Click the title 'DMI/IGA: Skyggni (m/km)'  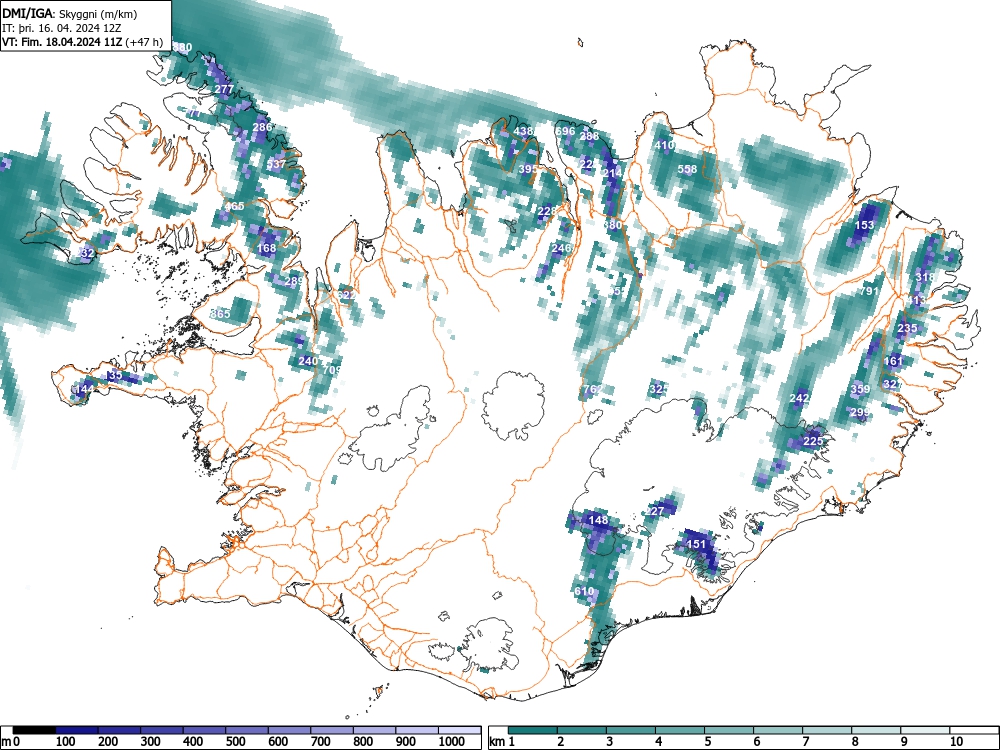pyautogui.click(x=70, y=14)
